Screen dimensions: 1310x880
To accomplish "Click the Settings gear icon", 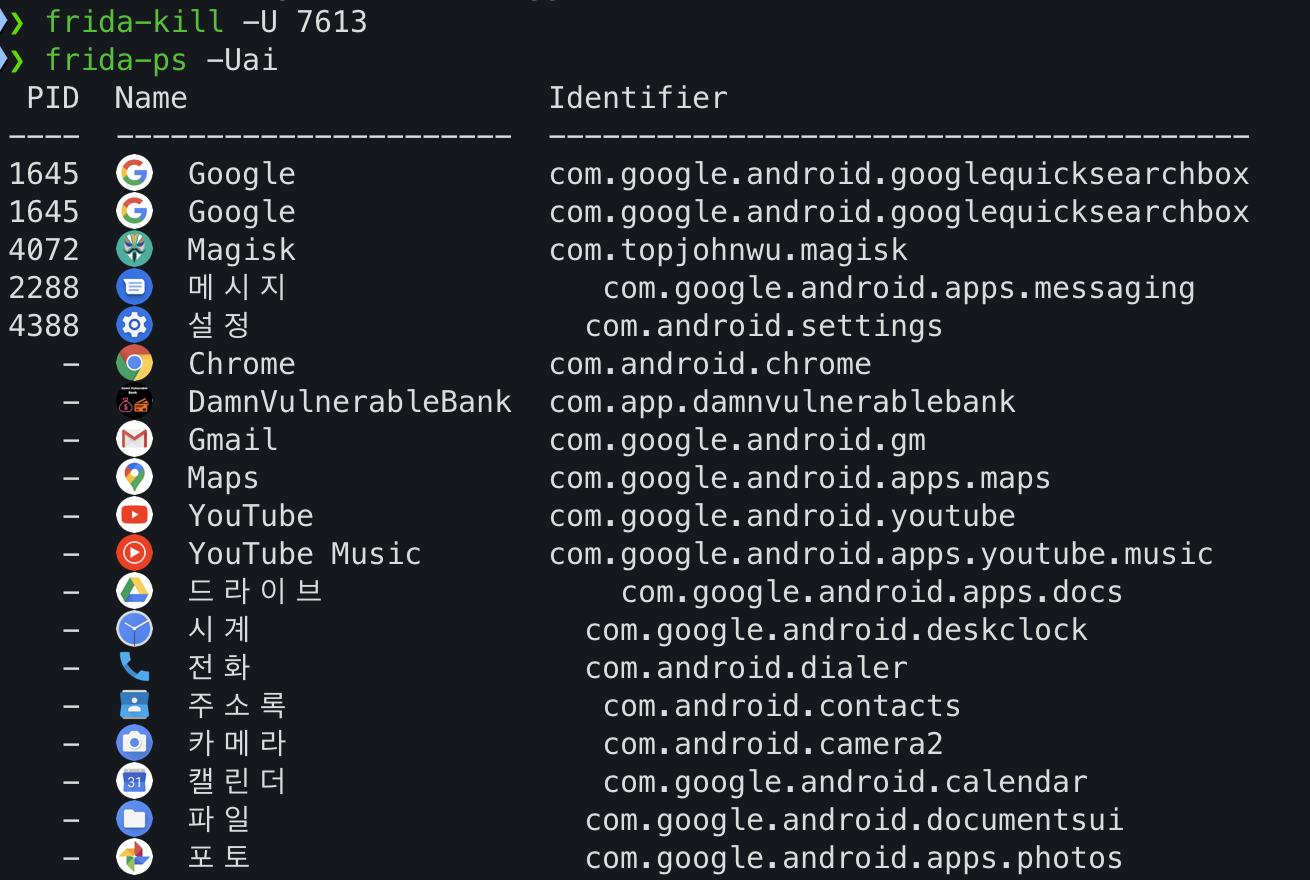I will (x=134, y=326).
